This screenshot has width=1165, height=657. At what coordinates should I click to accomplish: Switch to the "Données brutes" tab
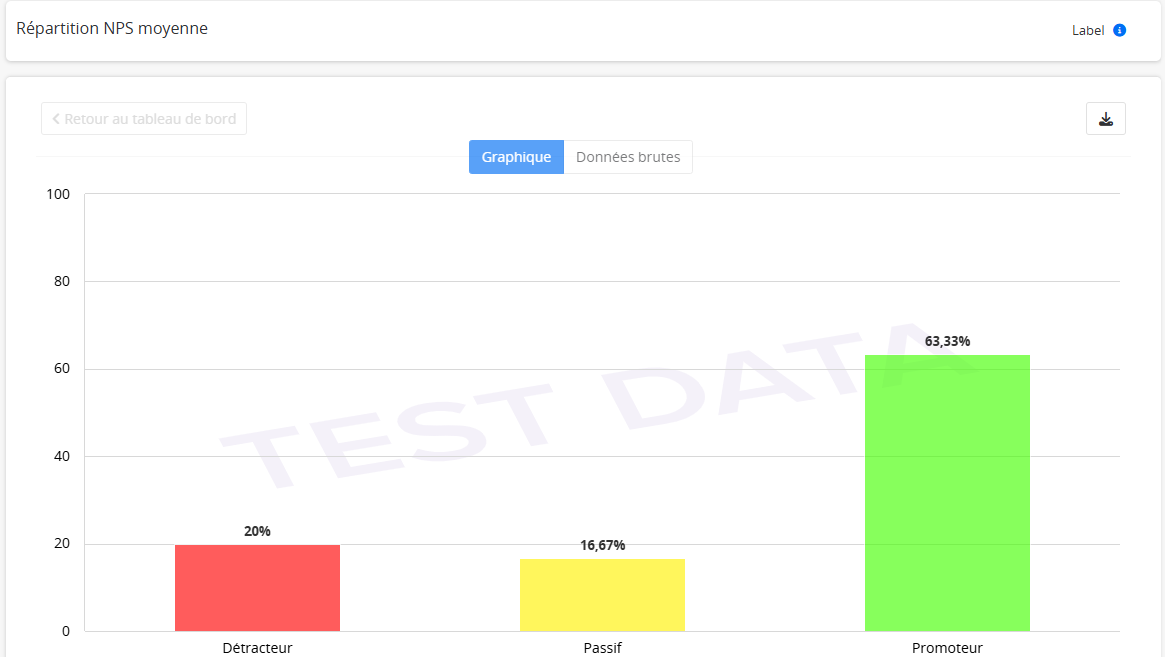628,156
